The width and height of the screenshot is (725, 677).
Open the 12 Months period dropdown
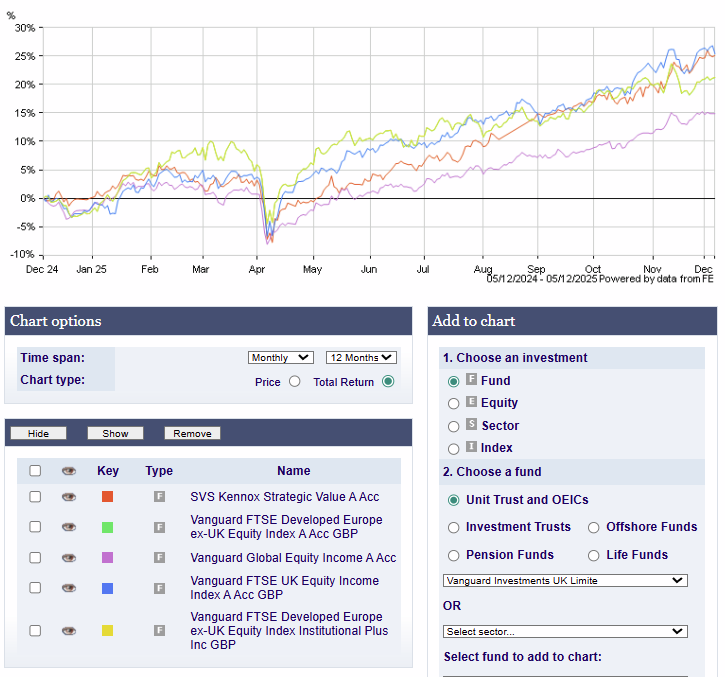[361, 358]
